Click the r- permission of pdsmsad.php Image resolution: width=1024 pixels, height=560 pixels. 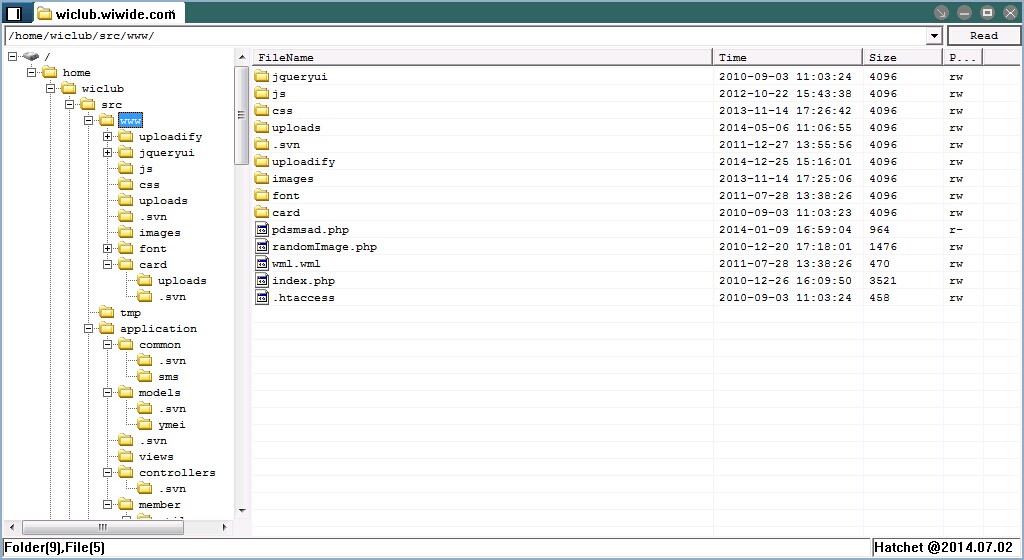point(956,230)
